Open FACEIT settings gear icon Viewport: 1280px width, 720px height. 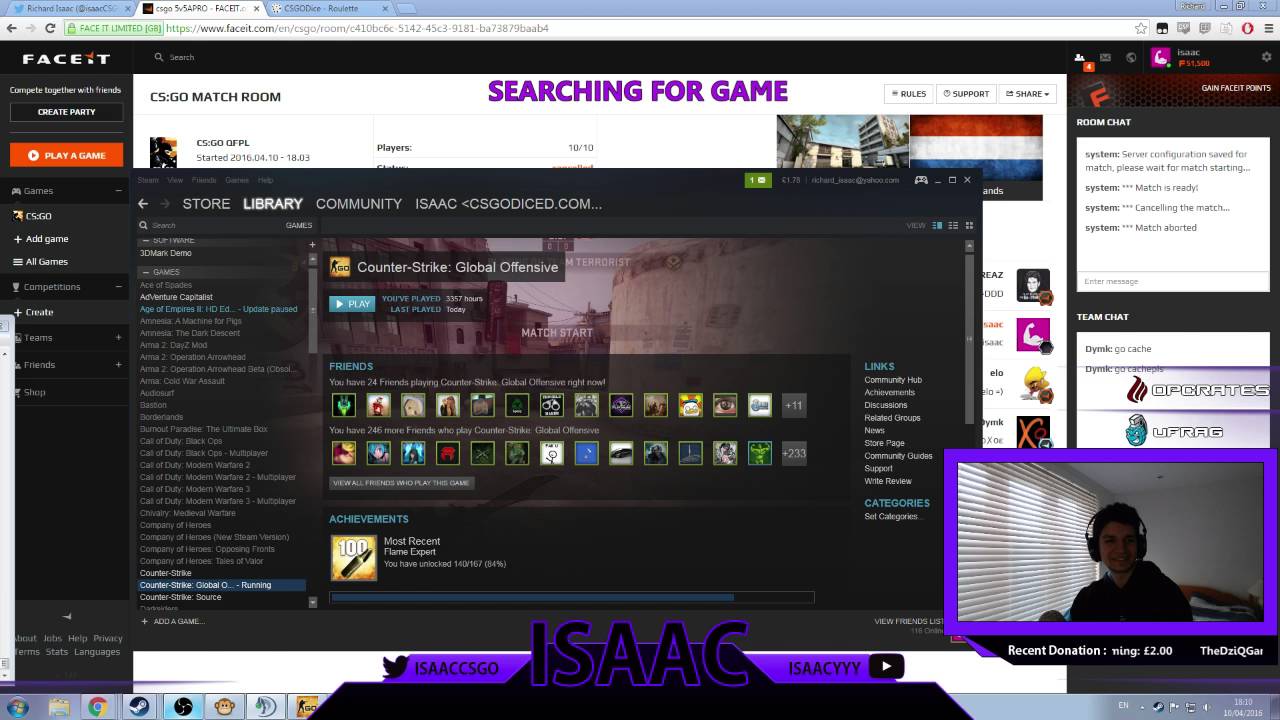(1267, 57)
